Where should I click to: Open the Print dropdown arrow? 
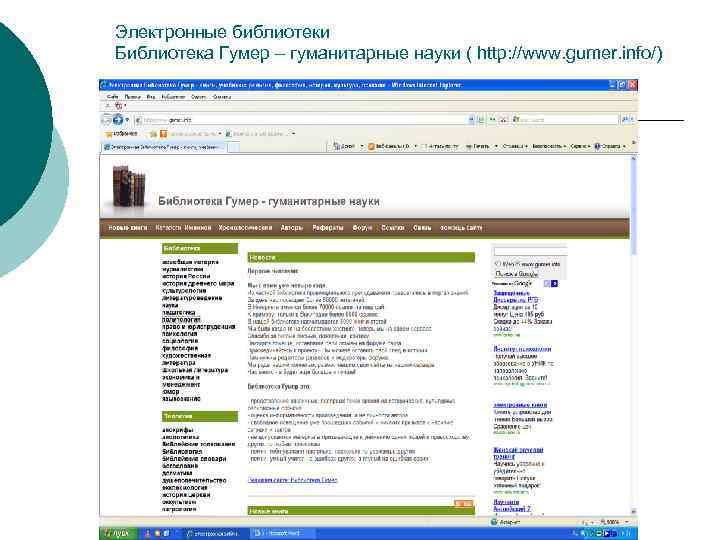[x=496, y=146]
